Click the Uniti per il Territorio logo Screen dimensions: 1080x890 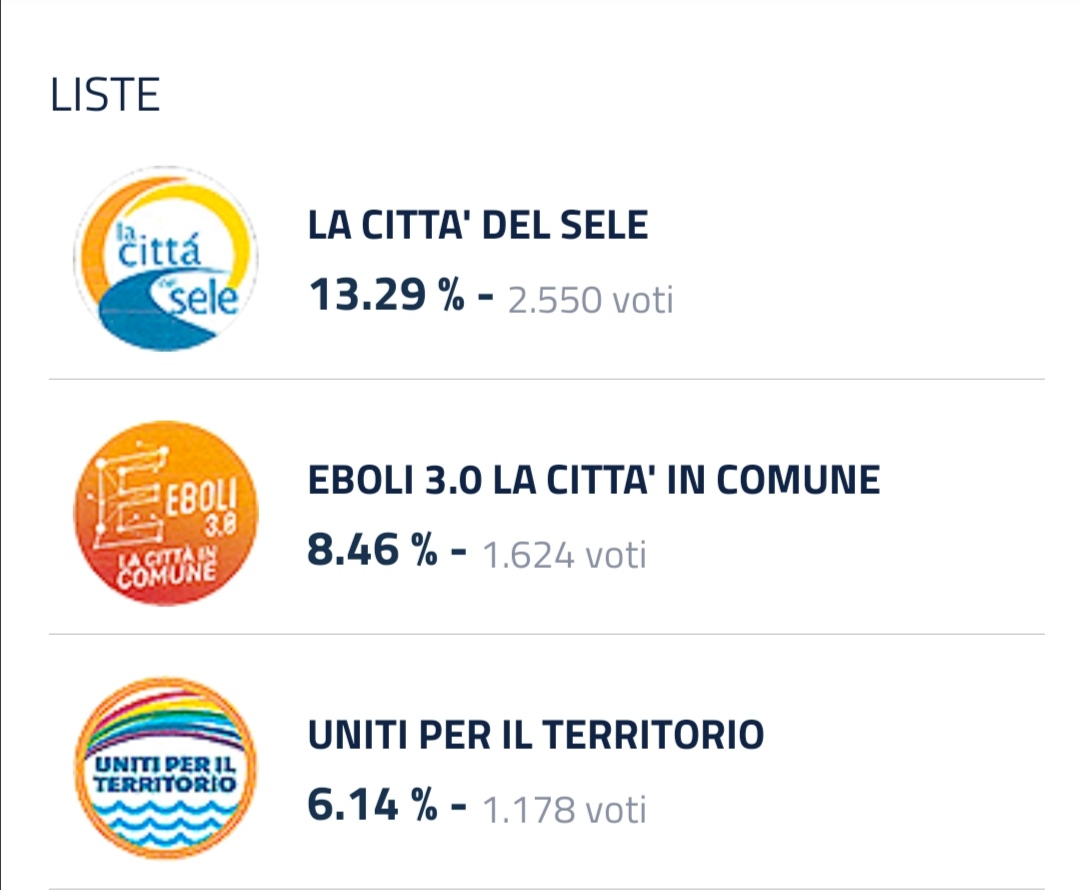coord(165,768)
